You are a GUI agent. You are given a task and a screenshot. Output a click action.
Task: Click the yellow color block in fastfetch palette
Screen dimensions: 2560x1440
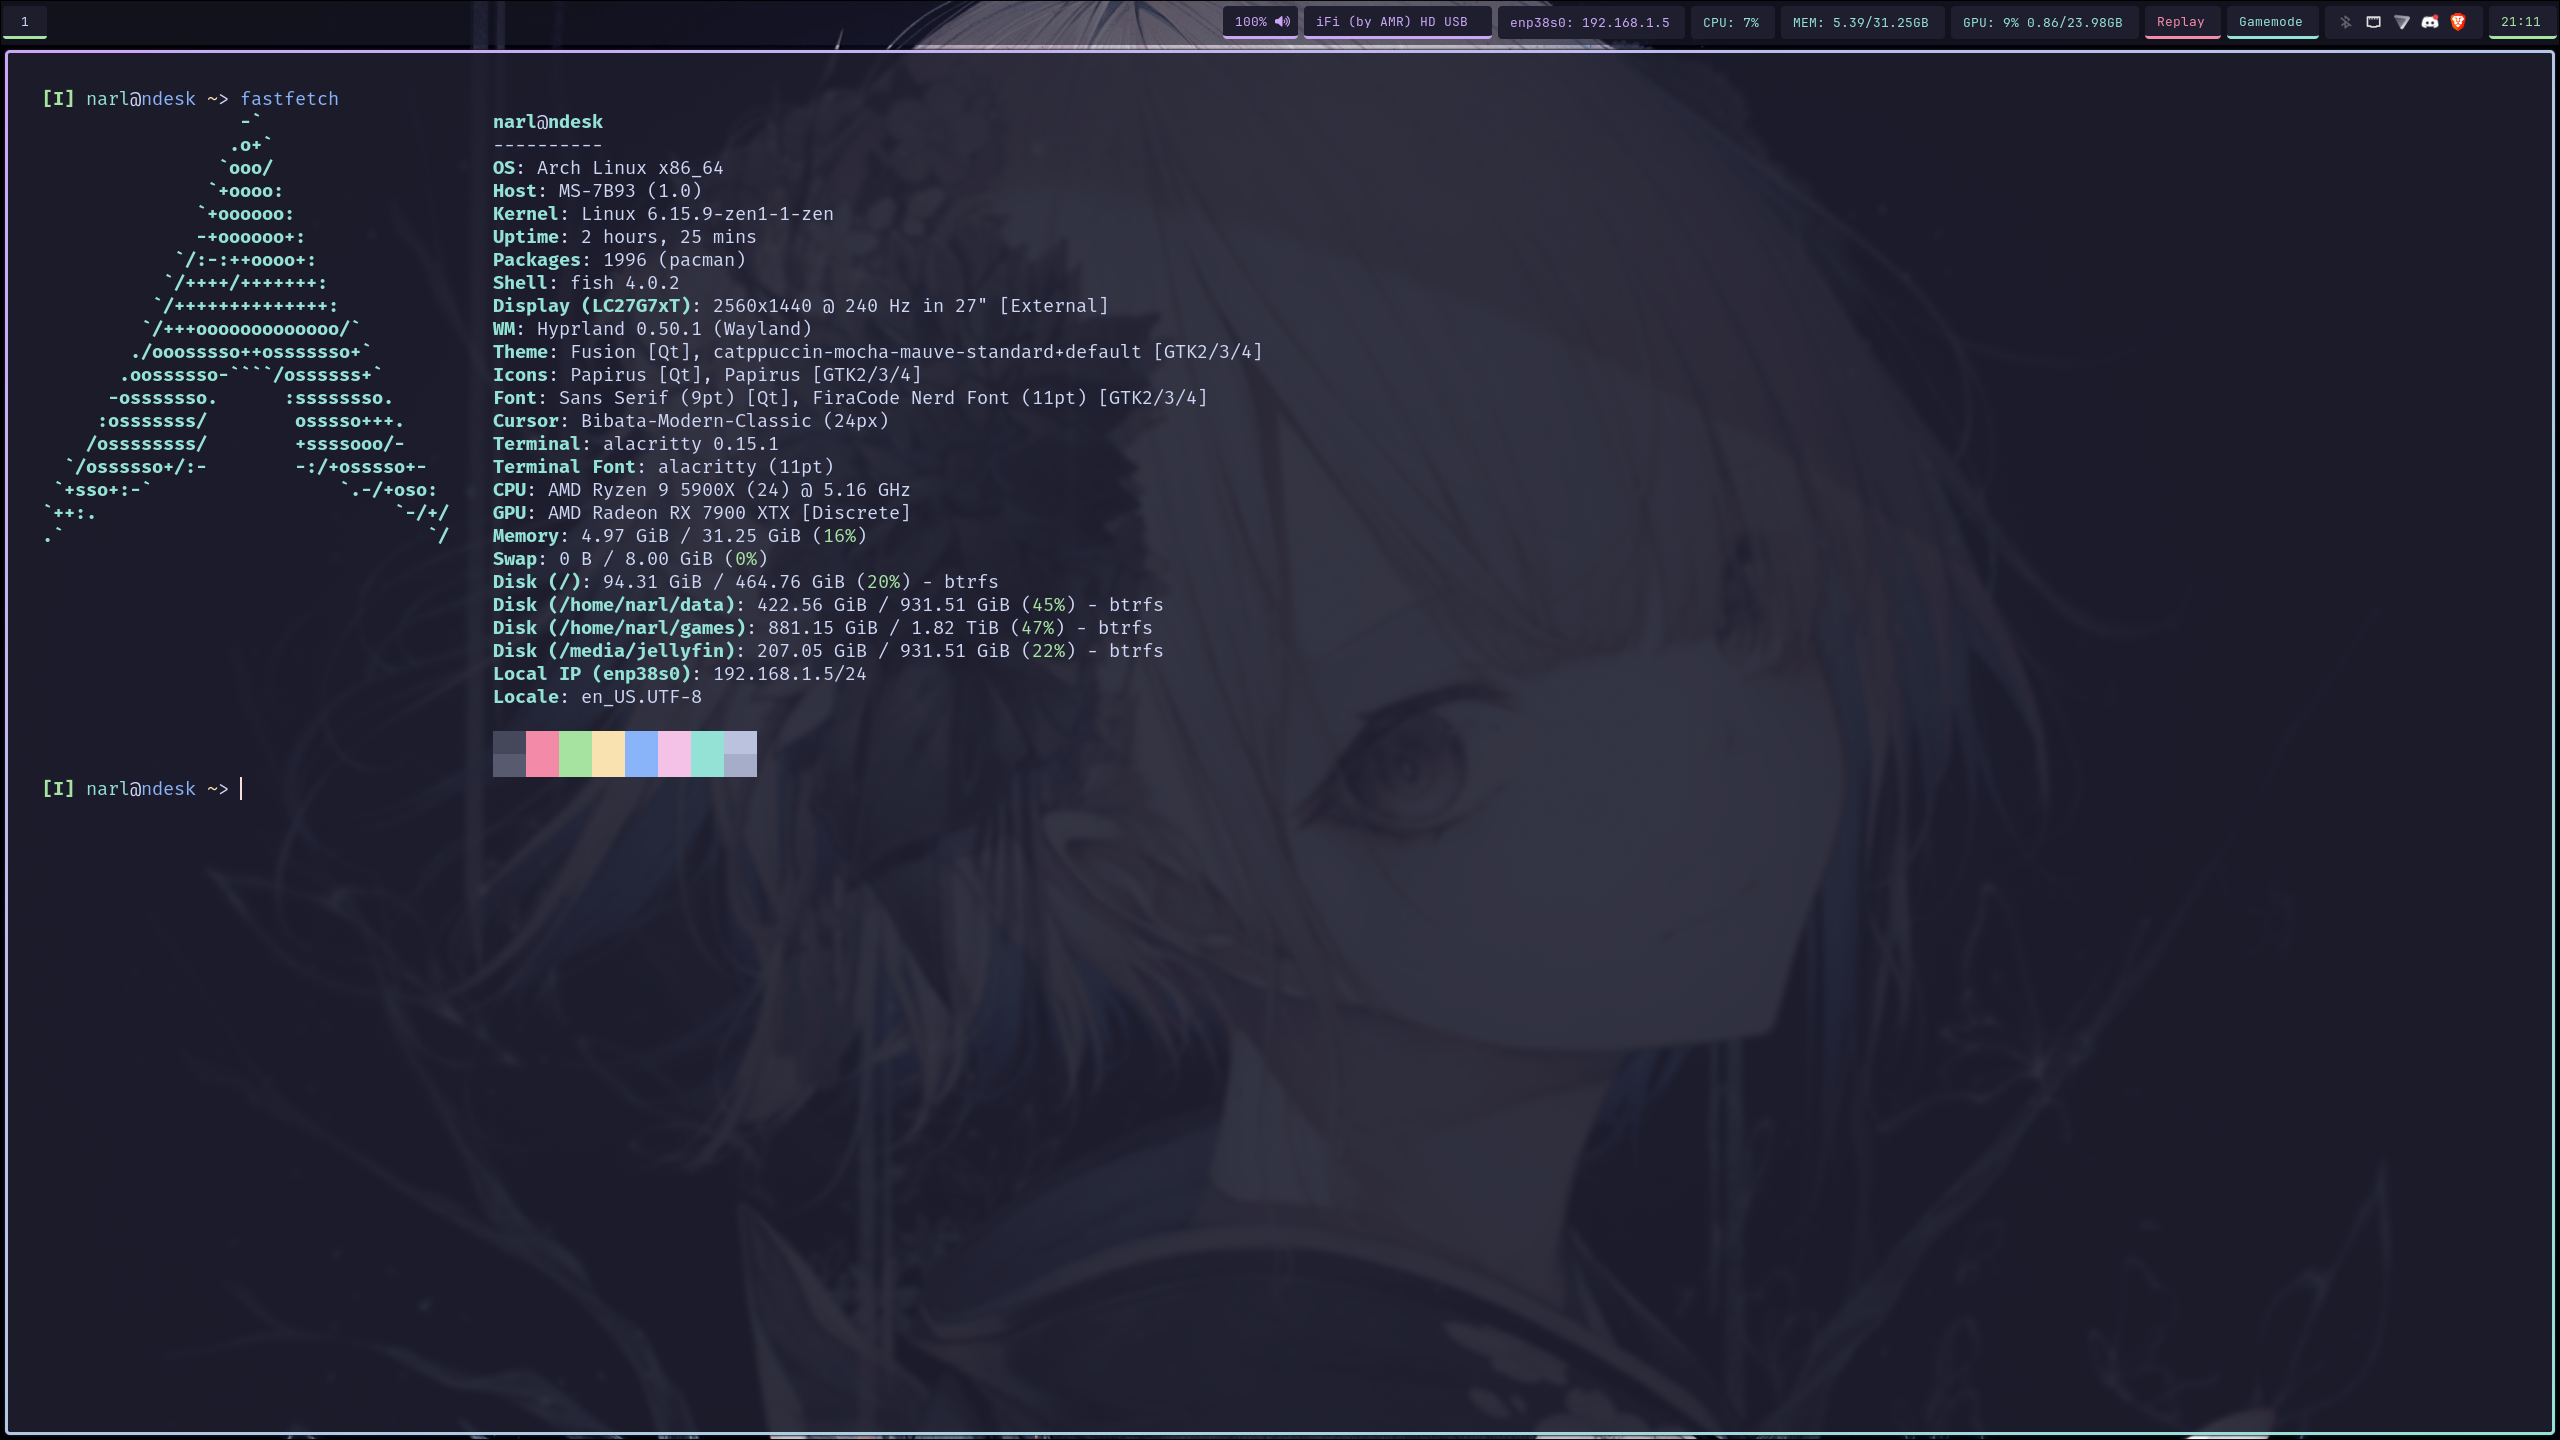(x=608, y=754)
